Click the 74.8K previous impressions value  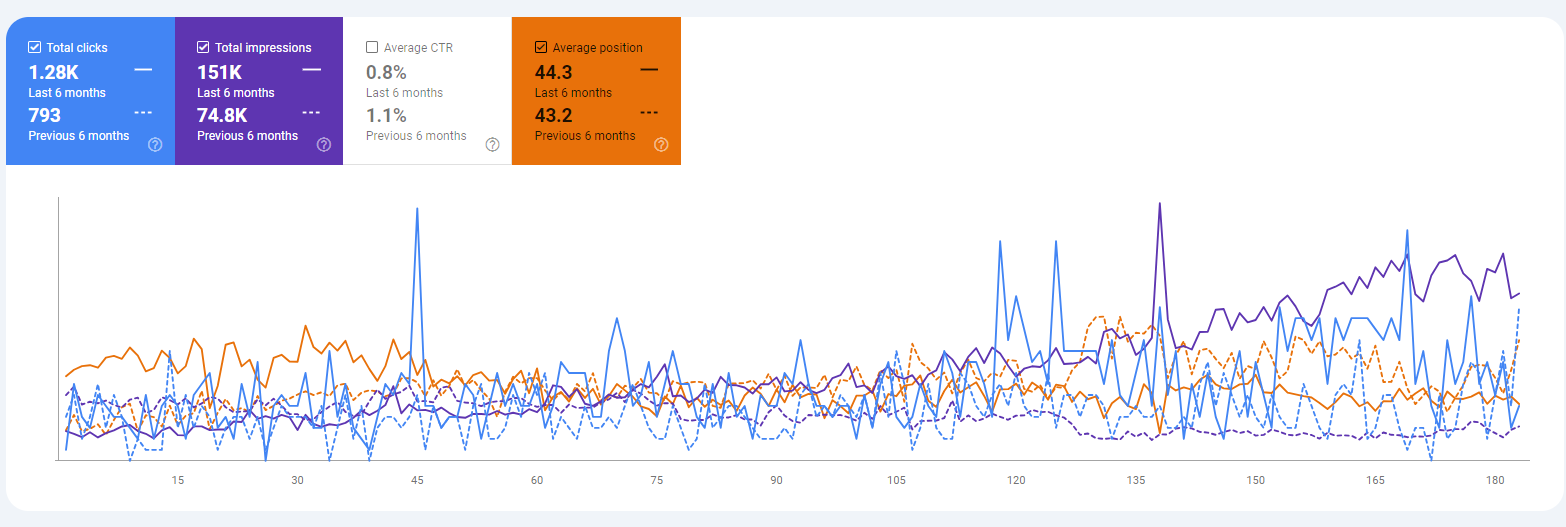[x=222, y=115]
